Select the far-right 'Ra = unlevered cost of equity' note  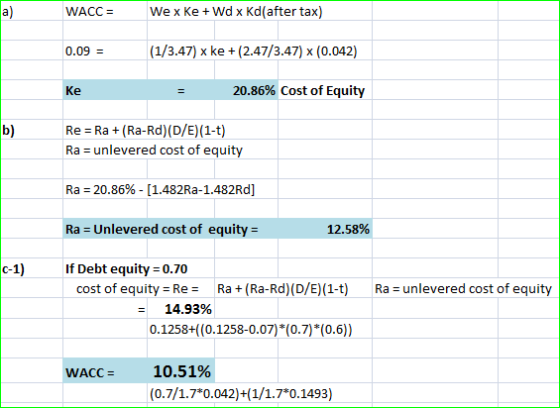click(463, 289)
